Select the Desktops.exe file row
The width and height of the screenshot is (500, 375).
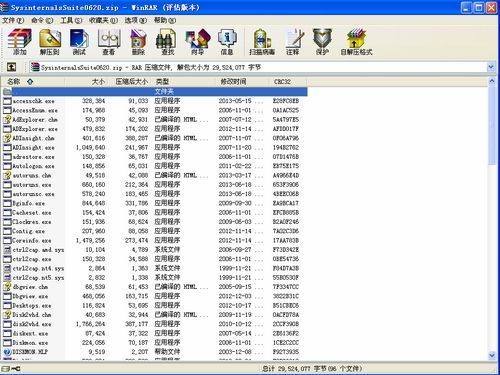(153, 305)
